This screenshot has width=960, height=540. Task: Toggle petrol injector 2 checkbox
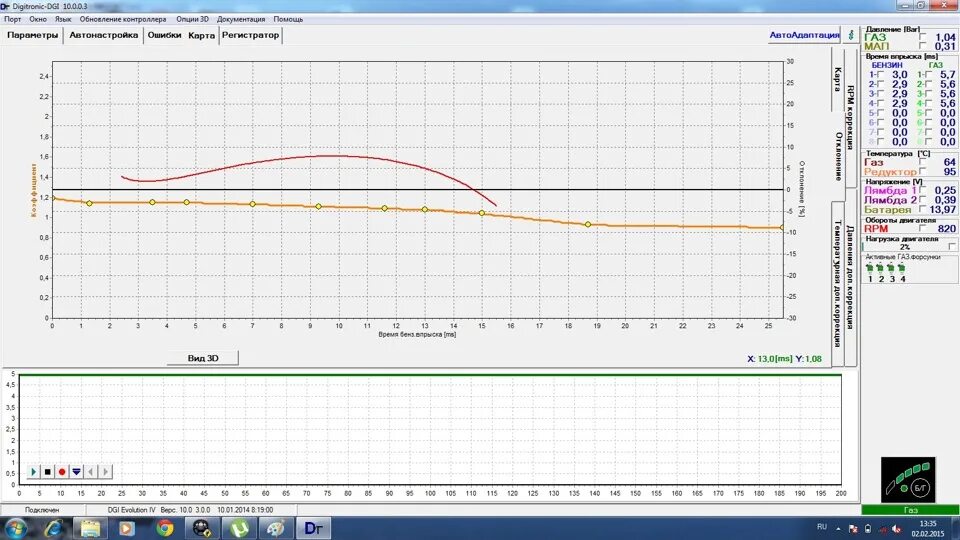[880, 84]
